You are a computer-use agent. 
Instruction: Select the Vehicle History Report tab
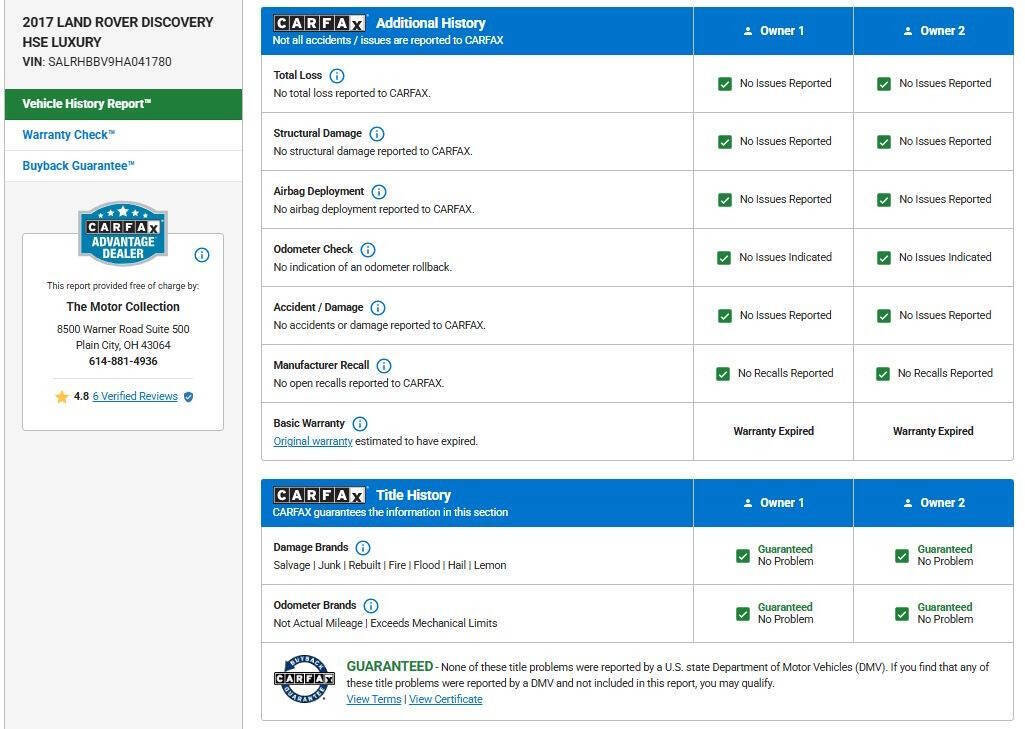[123, 104]
